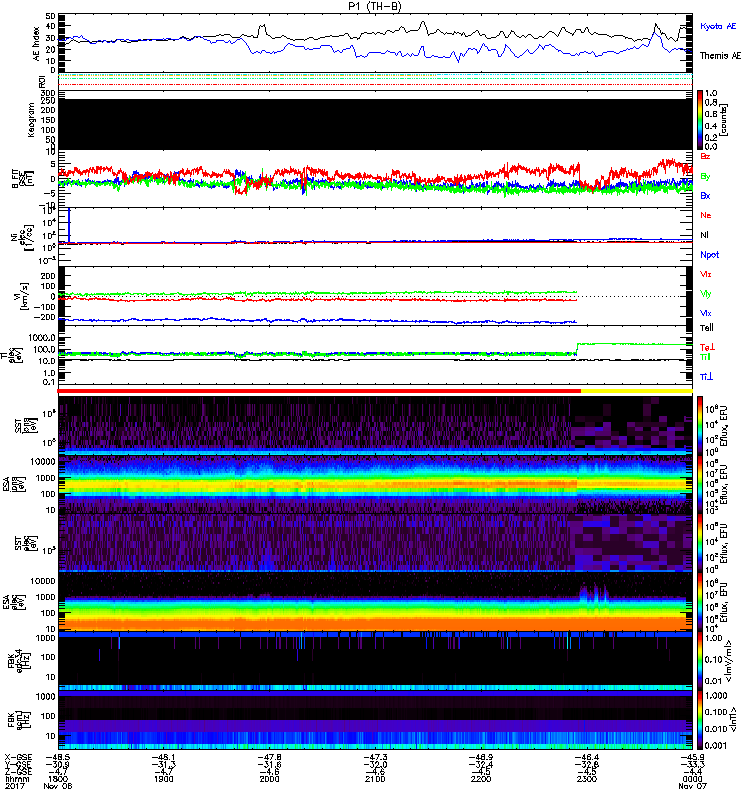Image resolution: width=750 pixels, height=800 pixels.
Task: Click the 1900 time tick label
Action: 164,779
